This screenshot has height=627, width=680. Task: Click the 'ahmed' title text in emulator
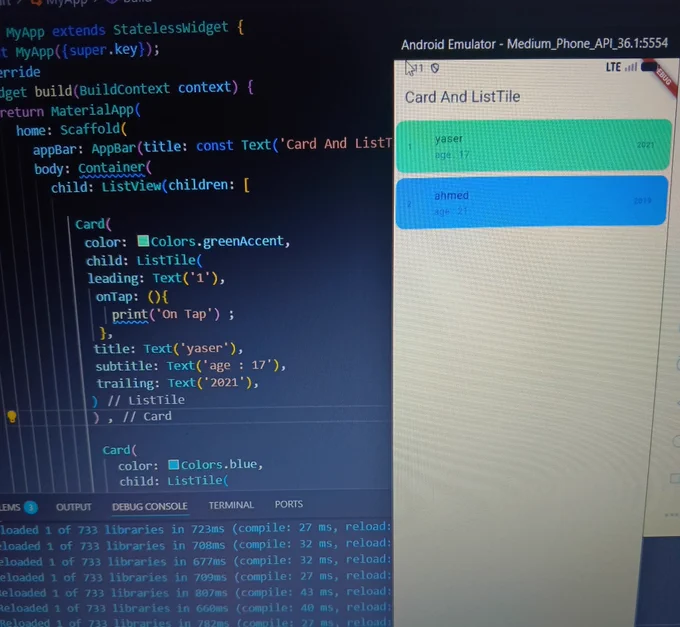(x=451, y=196)
